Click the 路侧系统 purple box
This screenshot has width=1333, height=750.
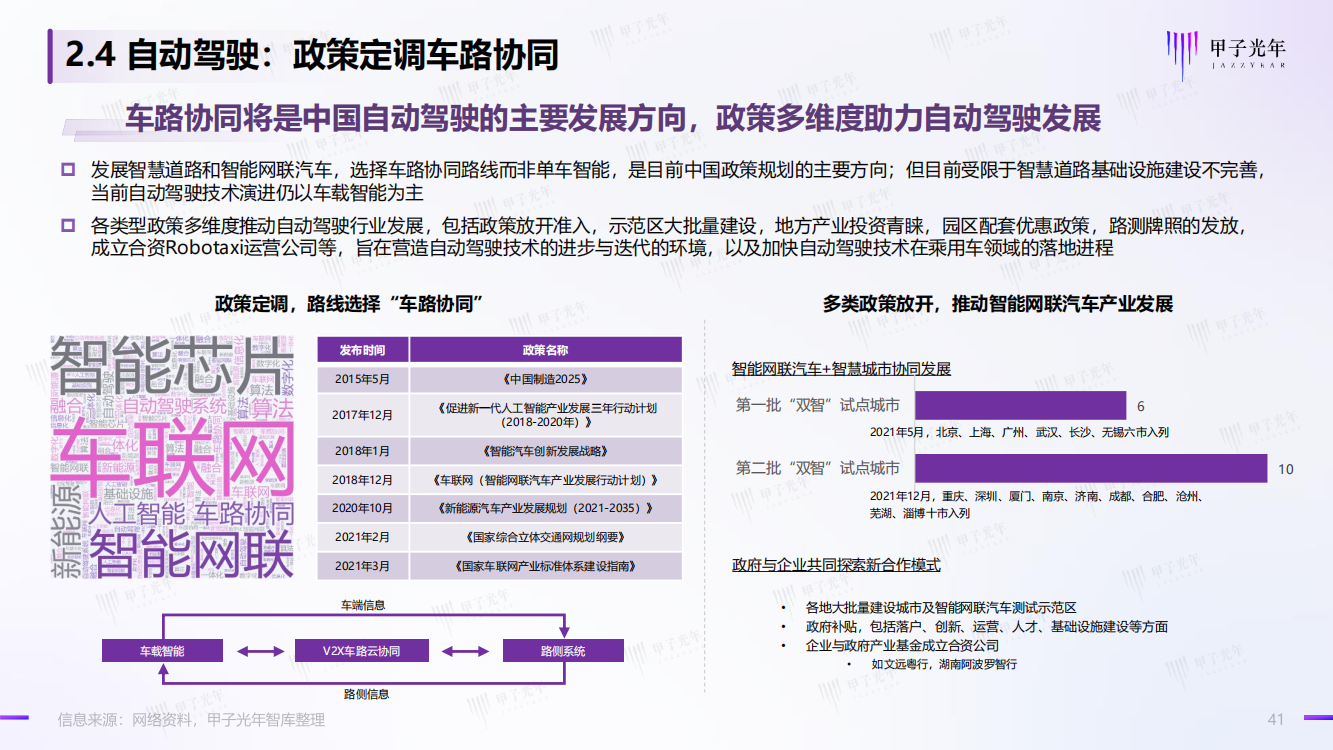563,651
